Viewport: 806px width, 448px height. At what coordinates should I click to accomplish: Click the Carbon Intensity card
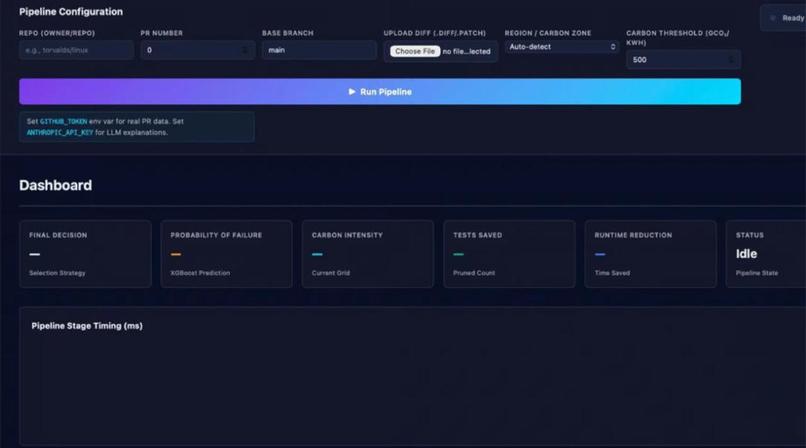368,254
